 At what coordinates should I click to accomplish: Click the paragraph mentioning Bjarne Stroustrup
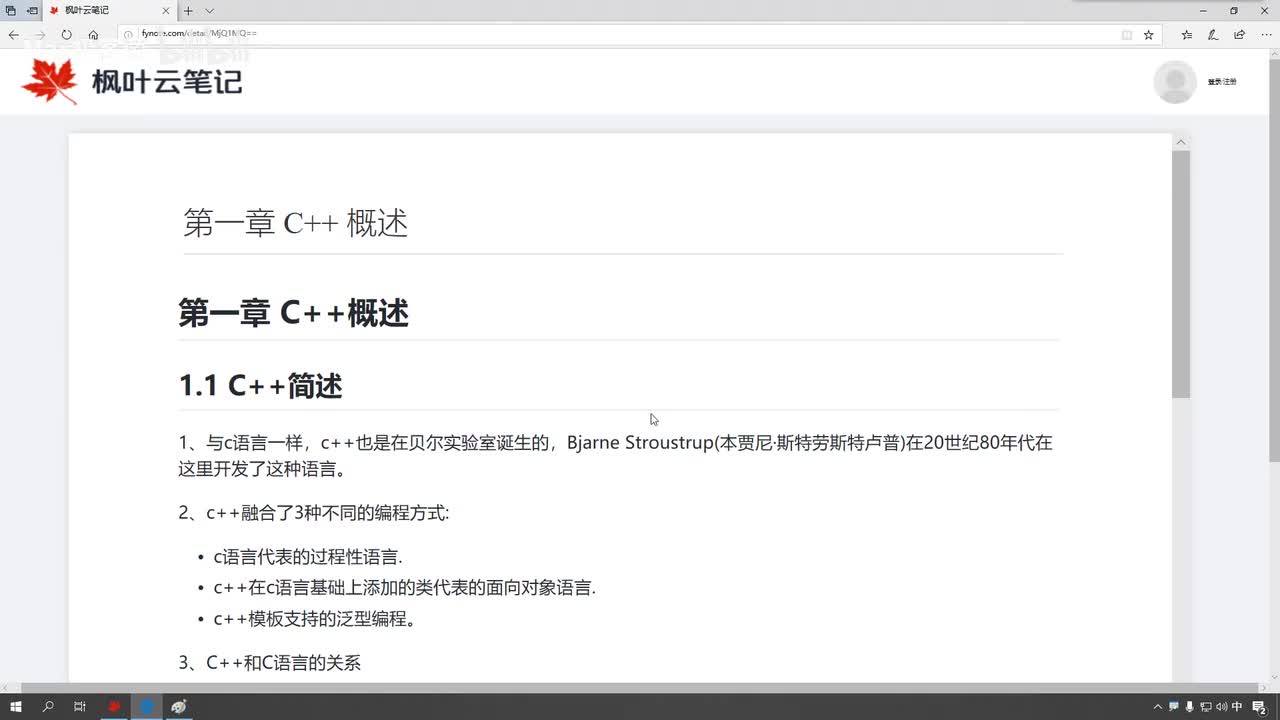(615, 455)
